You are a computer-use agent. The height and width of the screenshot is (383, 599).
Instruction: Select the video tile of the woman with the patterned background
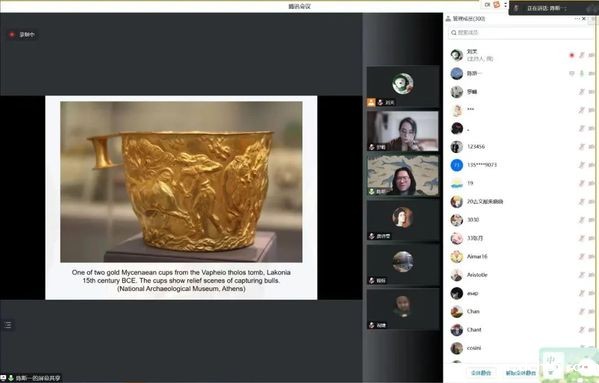pos(403,175)
